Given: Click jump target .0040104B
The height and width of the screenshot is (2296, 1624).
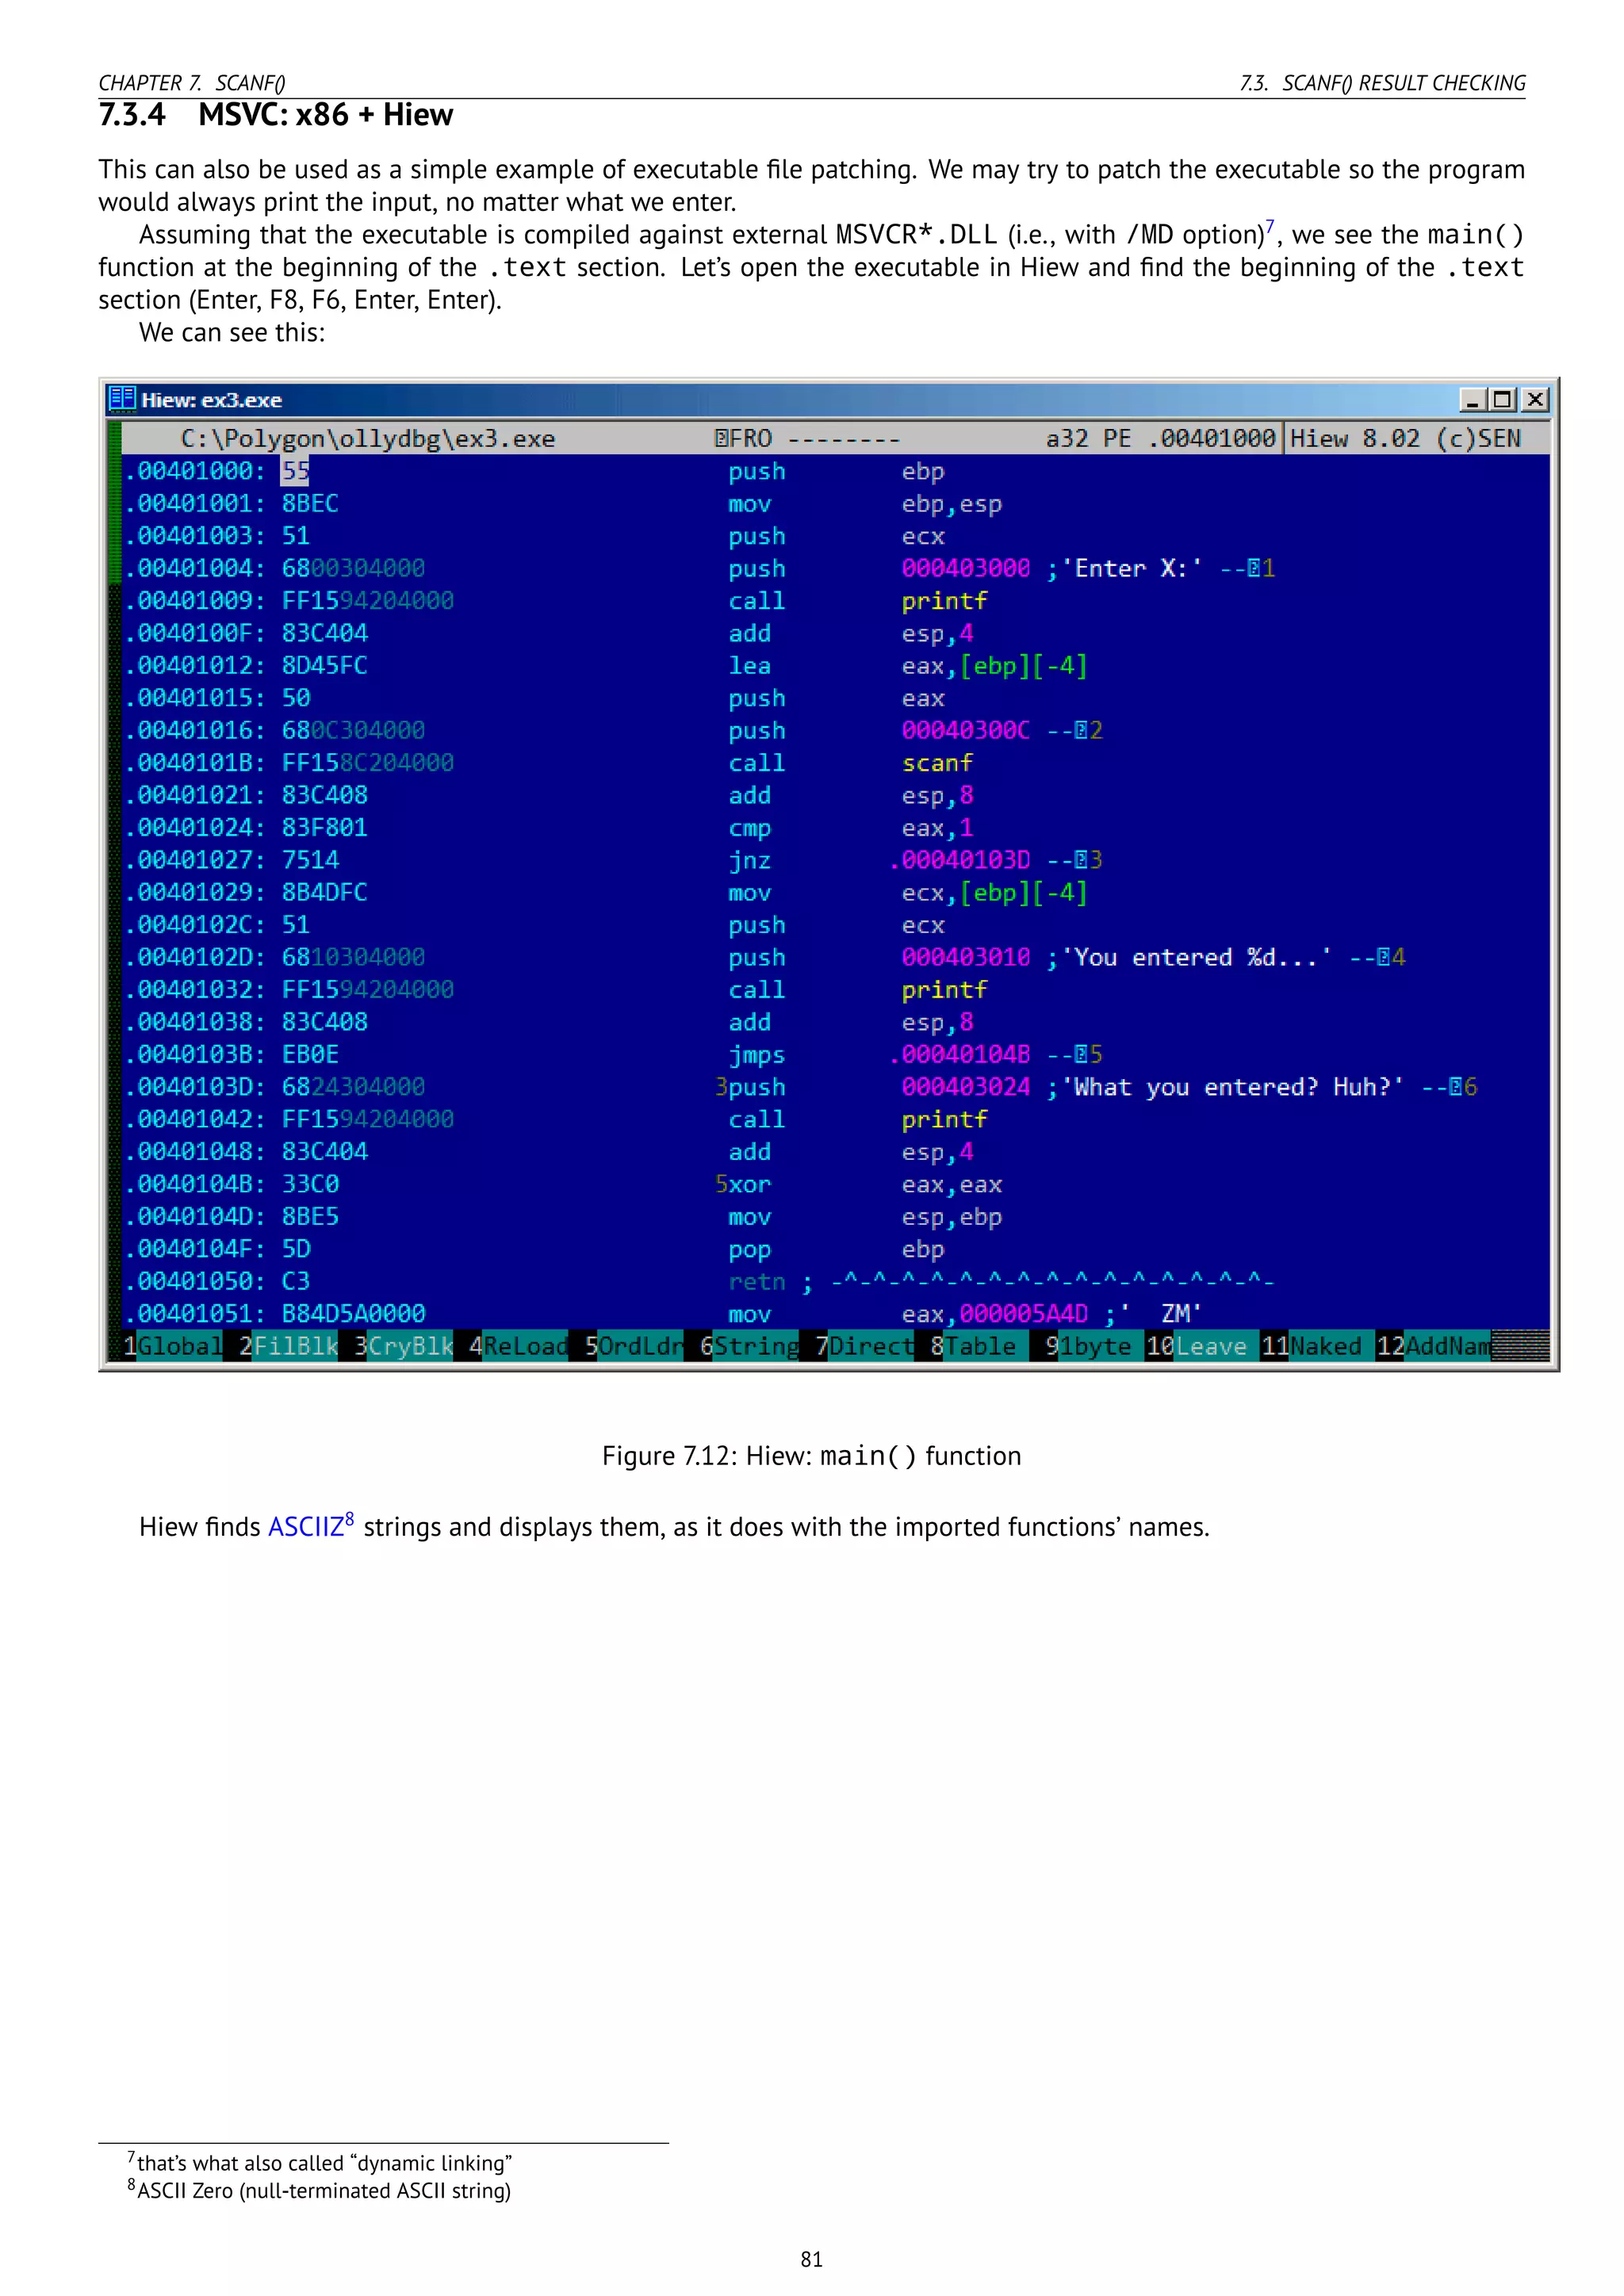Looking at the screenshot, I should click(x=960, y=1054).
